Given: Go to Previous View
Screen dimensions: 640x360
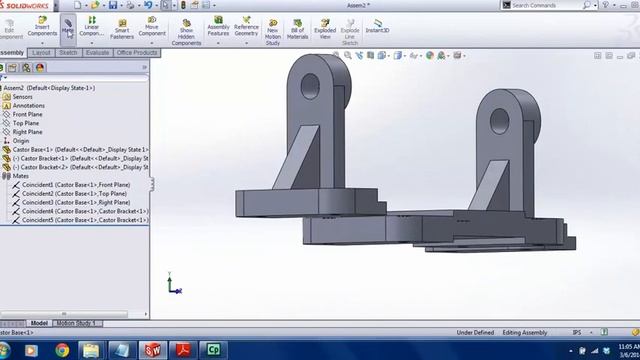Looking at the screenshot, I should click(359, 55).
